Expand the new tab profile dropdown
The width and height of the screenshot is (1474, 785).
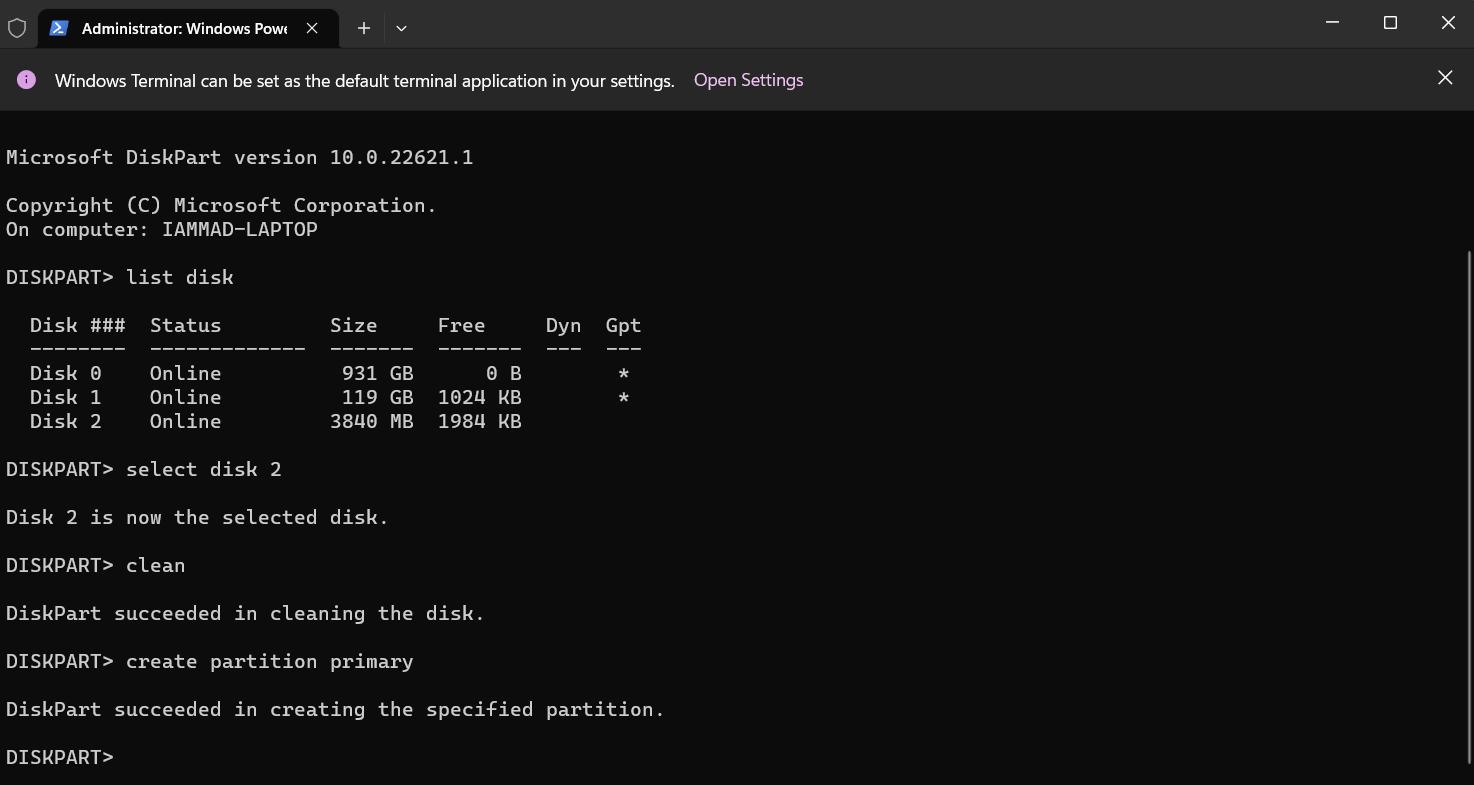pos(401,28)
